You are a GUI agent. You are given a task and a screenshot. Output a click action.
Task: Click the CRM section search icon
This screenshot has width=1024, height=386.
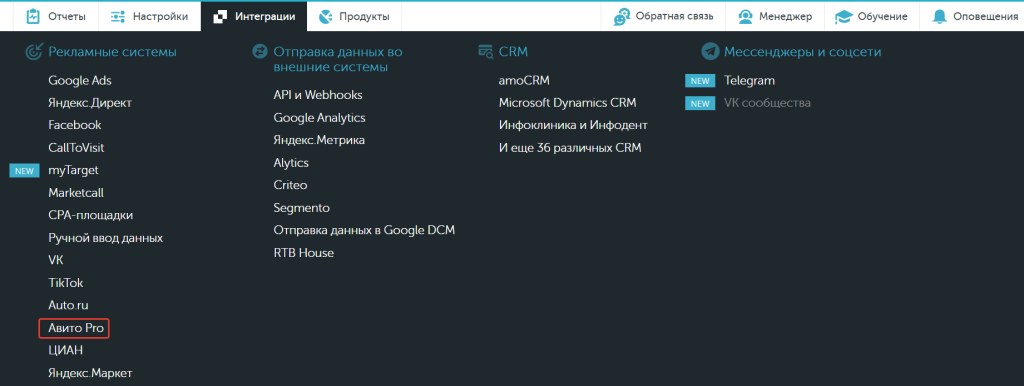(486, 52)
